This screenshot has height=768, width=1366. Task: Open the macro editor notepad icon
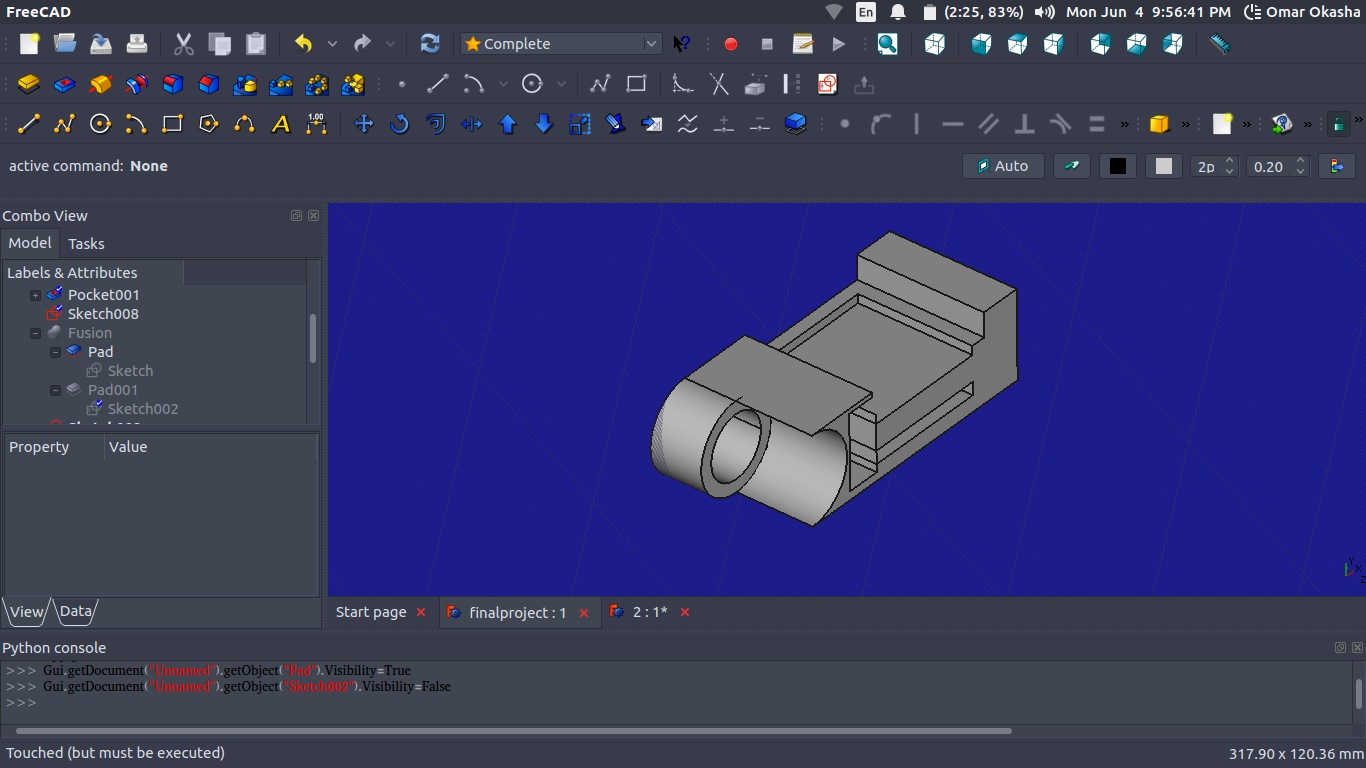803,44
